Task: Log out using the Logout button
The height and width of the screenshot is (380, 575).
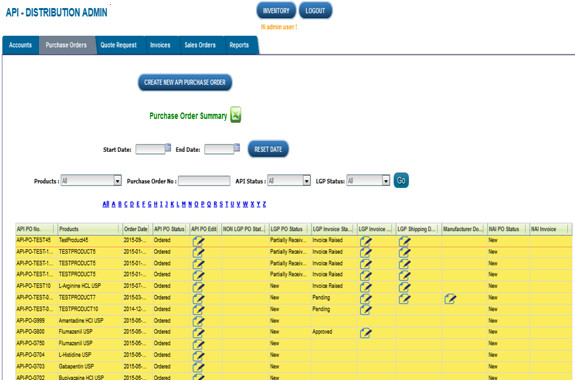Action: point(315,11)
